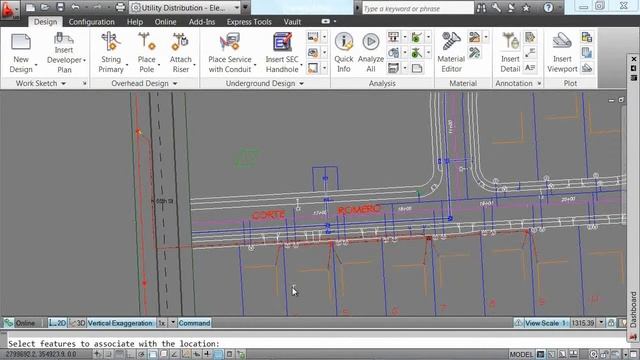Open the View Scale value dropdown
Image resolution: width=640 pixels, height=360 pixels.
click(x=601, y=323)
